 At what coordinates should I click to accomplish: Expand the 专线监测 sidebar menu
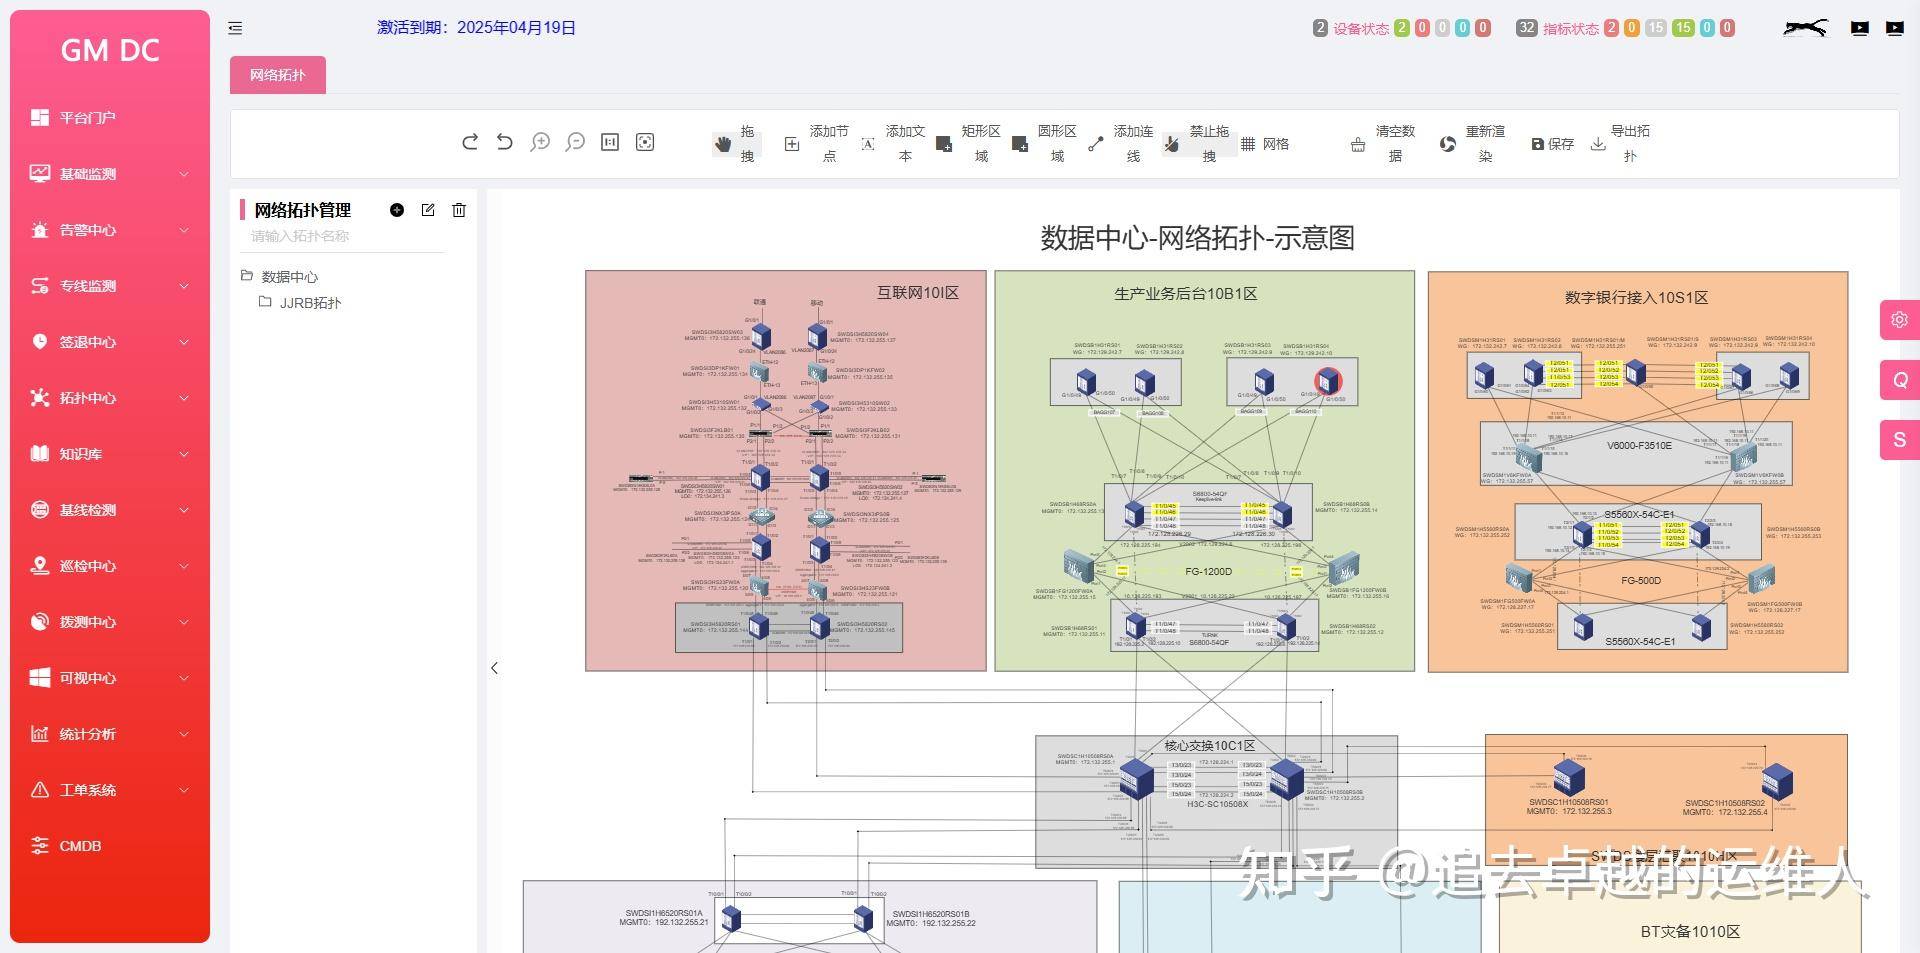(x=110, y=286)
